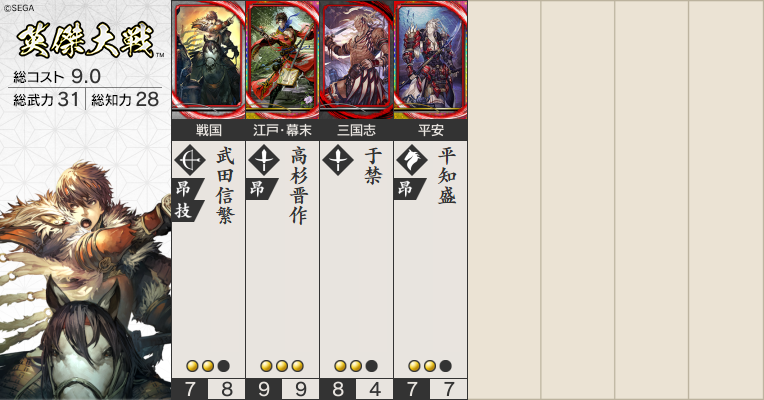Click the 昂 badge on 武田信繁's card

click(x=188, y=189)
